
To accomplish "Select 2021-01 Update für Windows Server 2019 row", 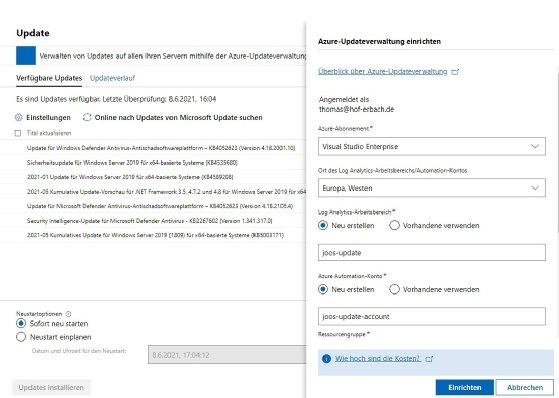I will tap(153, 177).
